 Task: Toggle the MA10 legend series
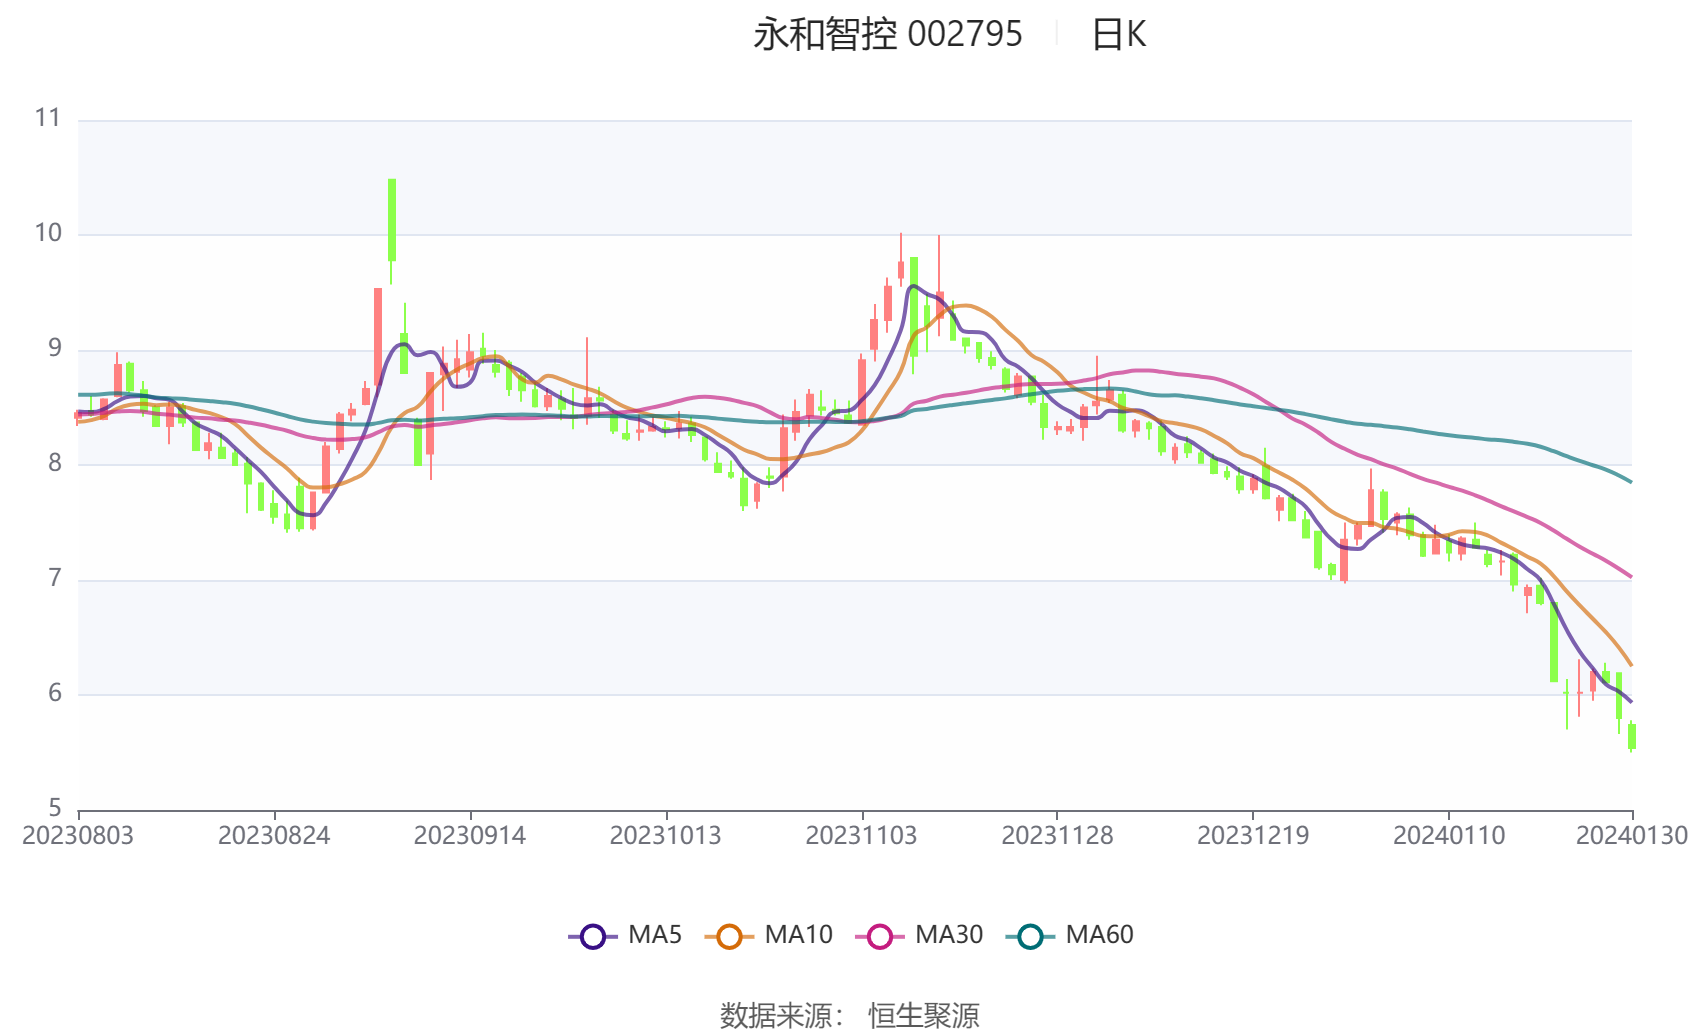[x=768, y=935]
